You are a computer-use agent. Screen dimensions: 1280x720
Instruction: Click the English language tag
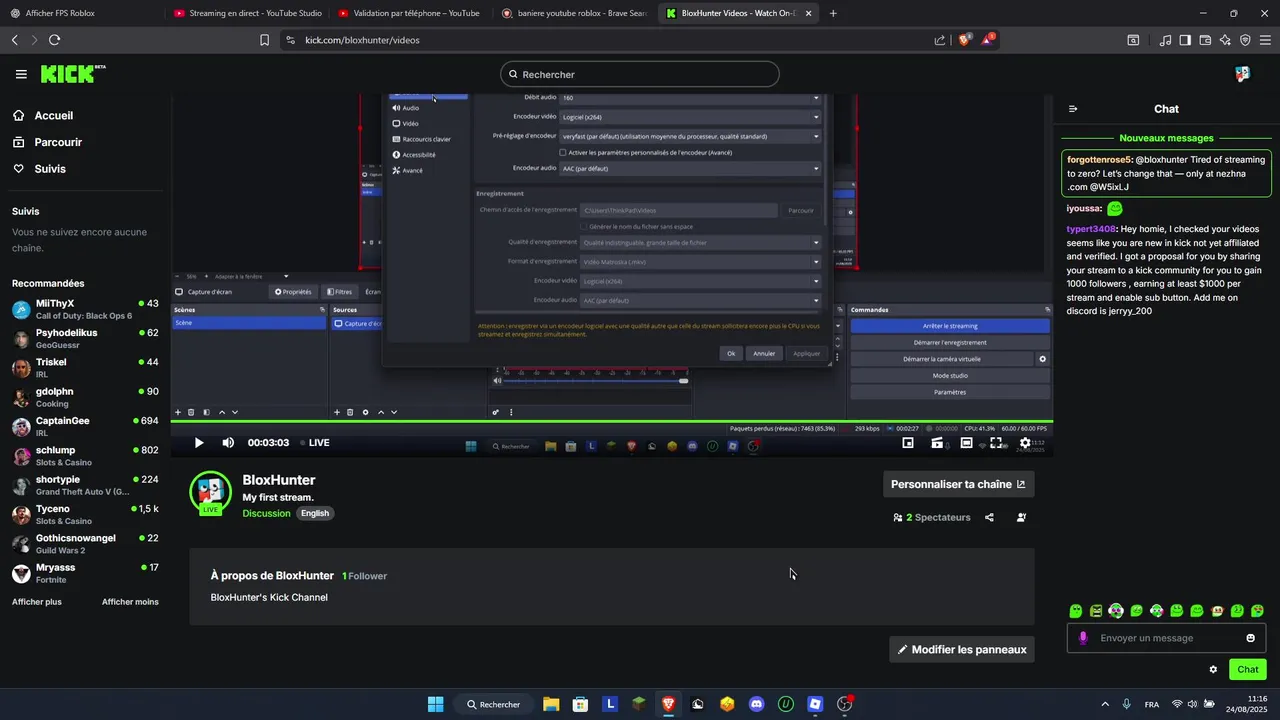(x=315, y=513)
